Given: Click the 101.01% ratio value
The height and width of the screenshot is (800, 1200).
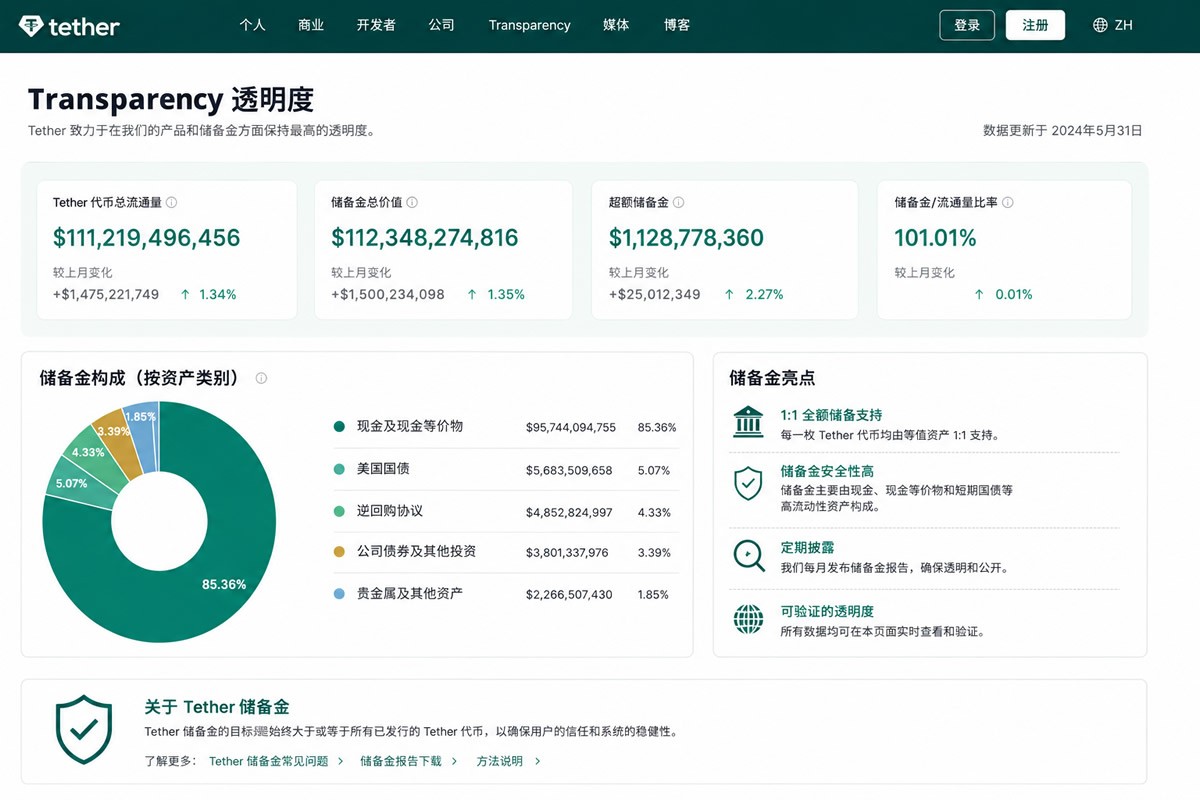Looking at the screenshot, I should [x=935, y=238].
